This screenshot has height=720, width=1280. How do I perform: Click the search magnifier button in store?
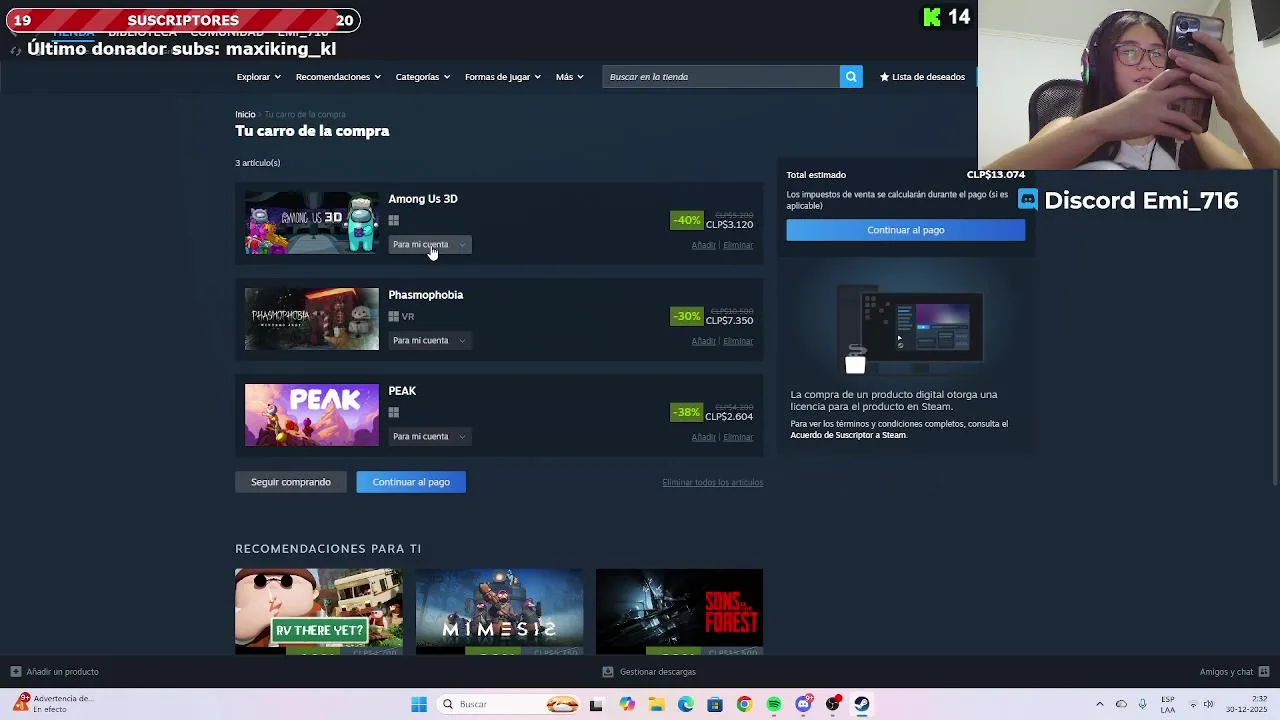pyautogui.click(x=851, y=77)
